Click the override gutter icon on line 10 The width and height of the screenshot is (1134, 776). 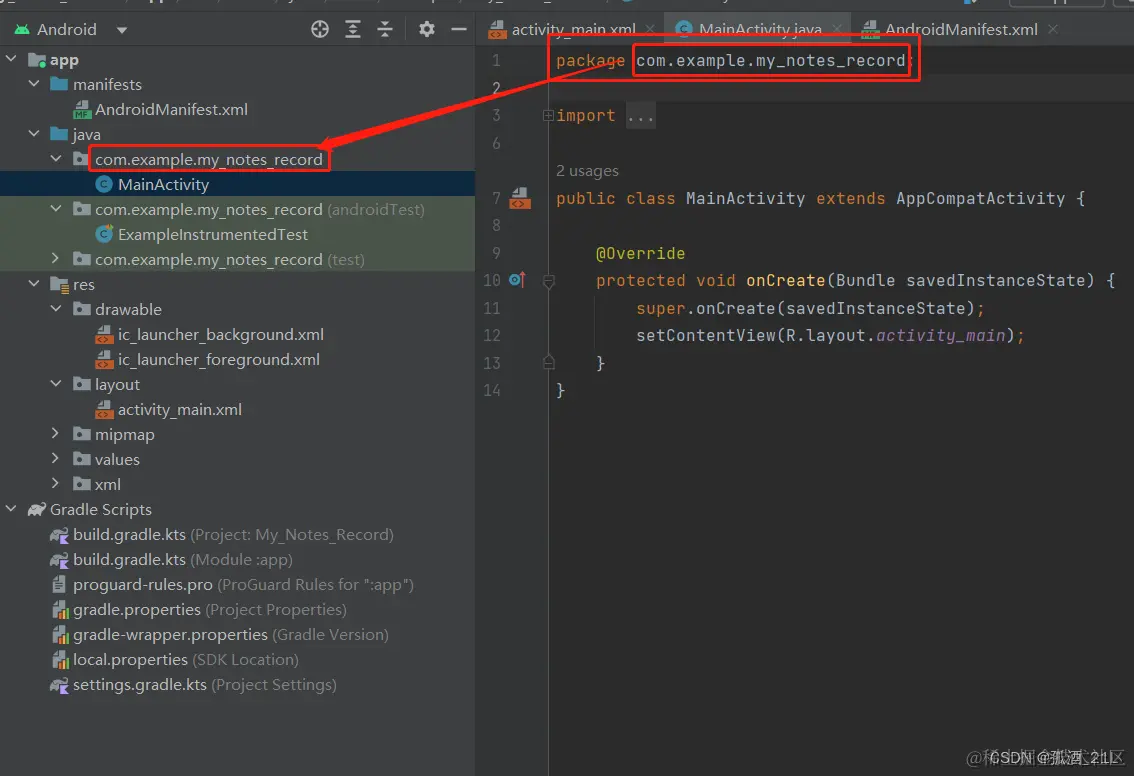click(x=517, y=280)
